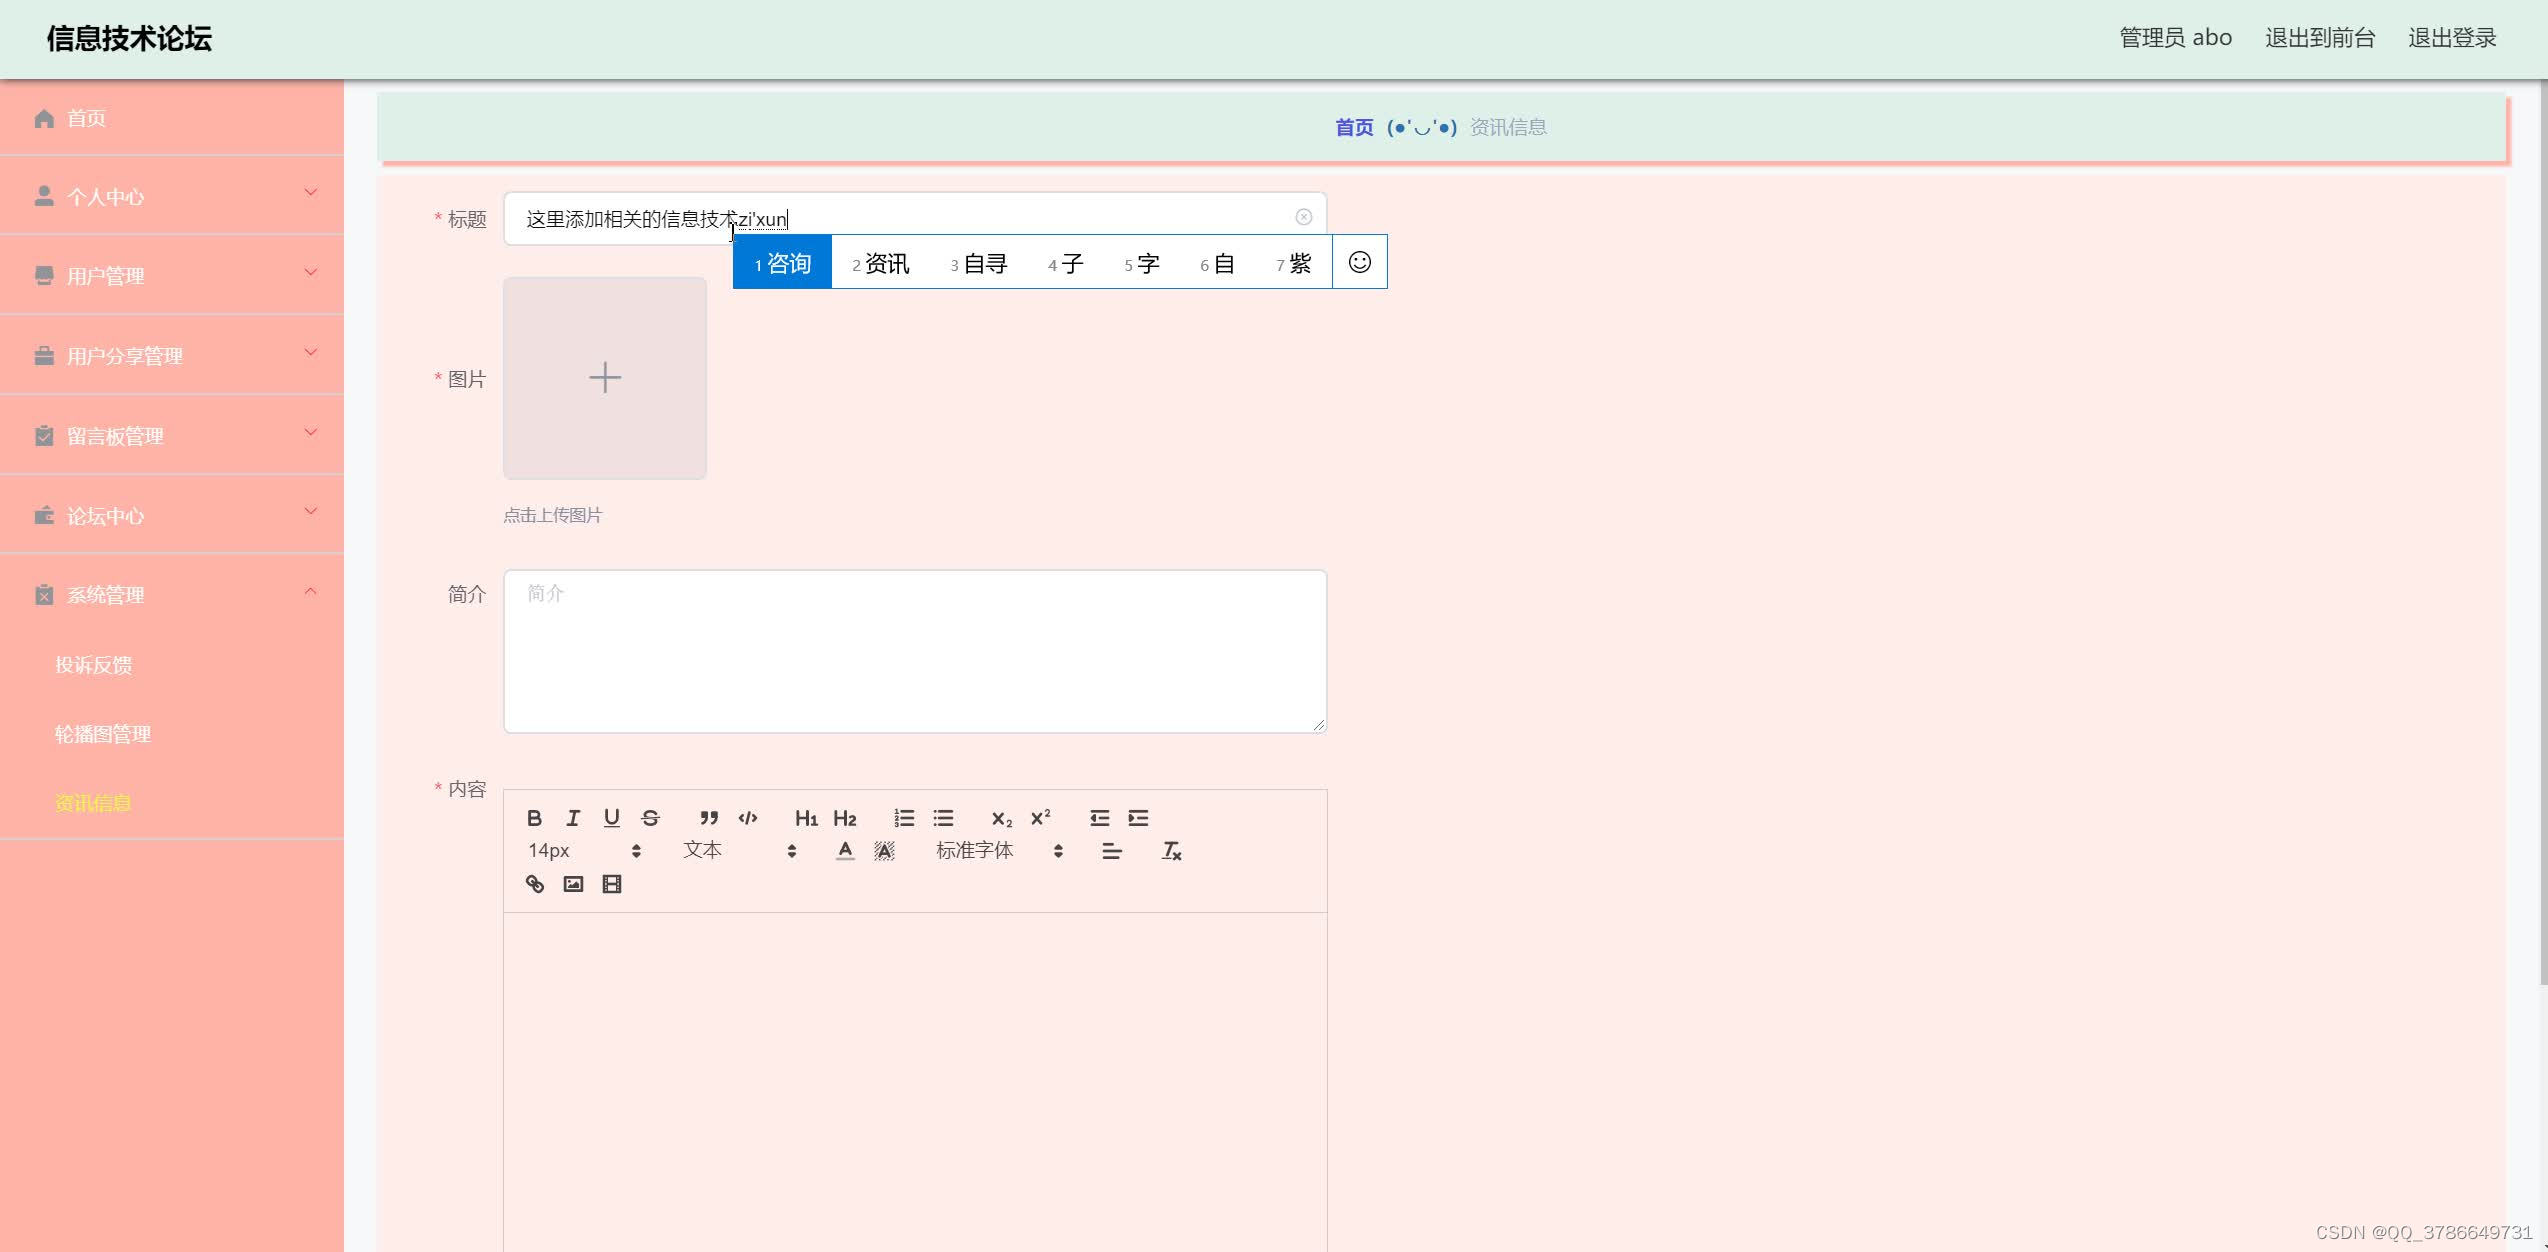Click the image upload plus box
The width and height of the screenshot is (2548, 1252).
(605, 378)
